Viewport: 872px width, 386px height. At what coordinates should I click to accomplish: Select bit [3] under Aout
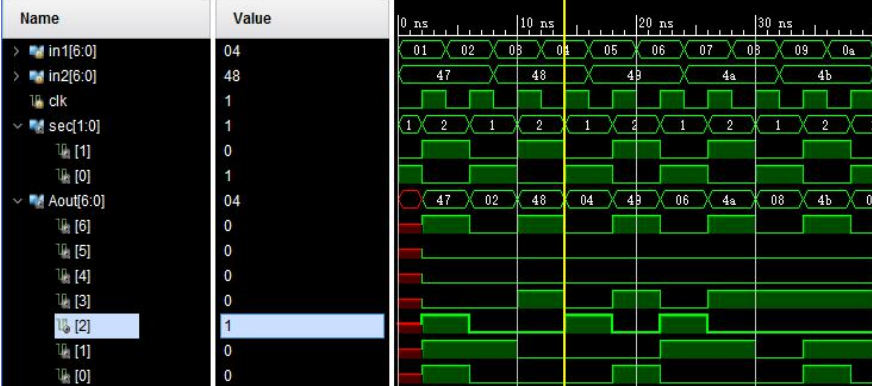(83, 301)
